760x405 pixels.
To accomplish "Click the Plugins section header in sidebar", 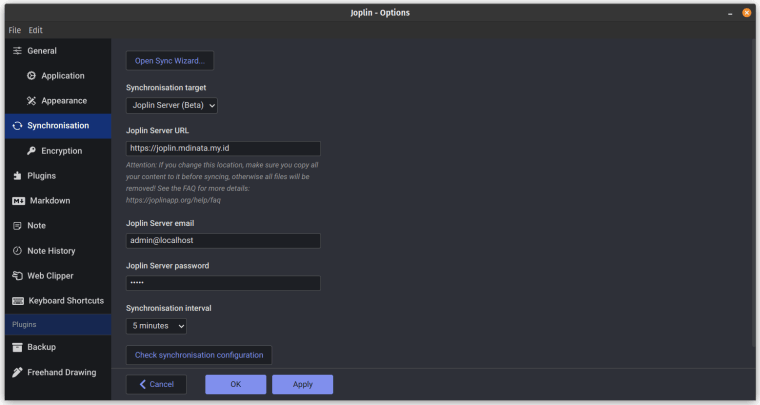I will [x=58, y=325].
